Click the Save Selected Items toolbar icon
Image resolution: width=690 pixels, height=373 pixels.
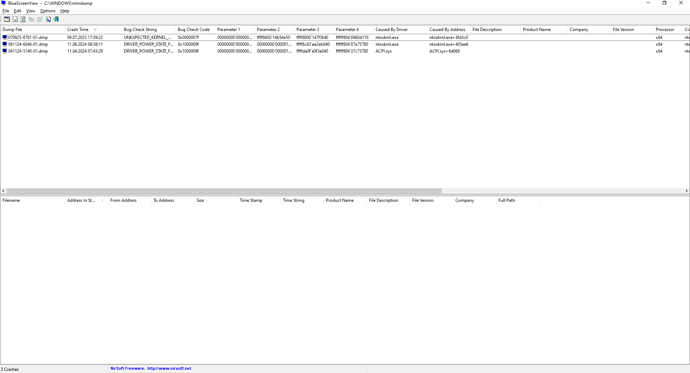pos(15,19)
